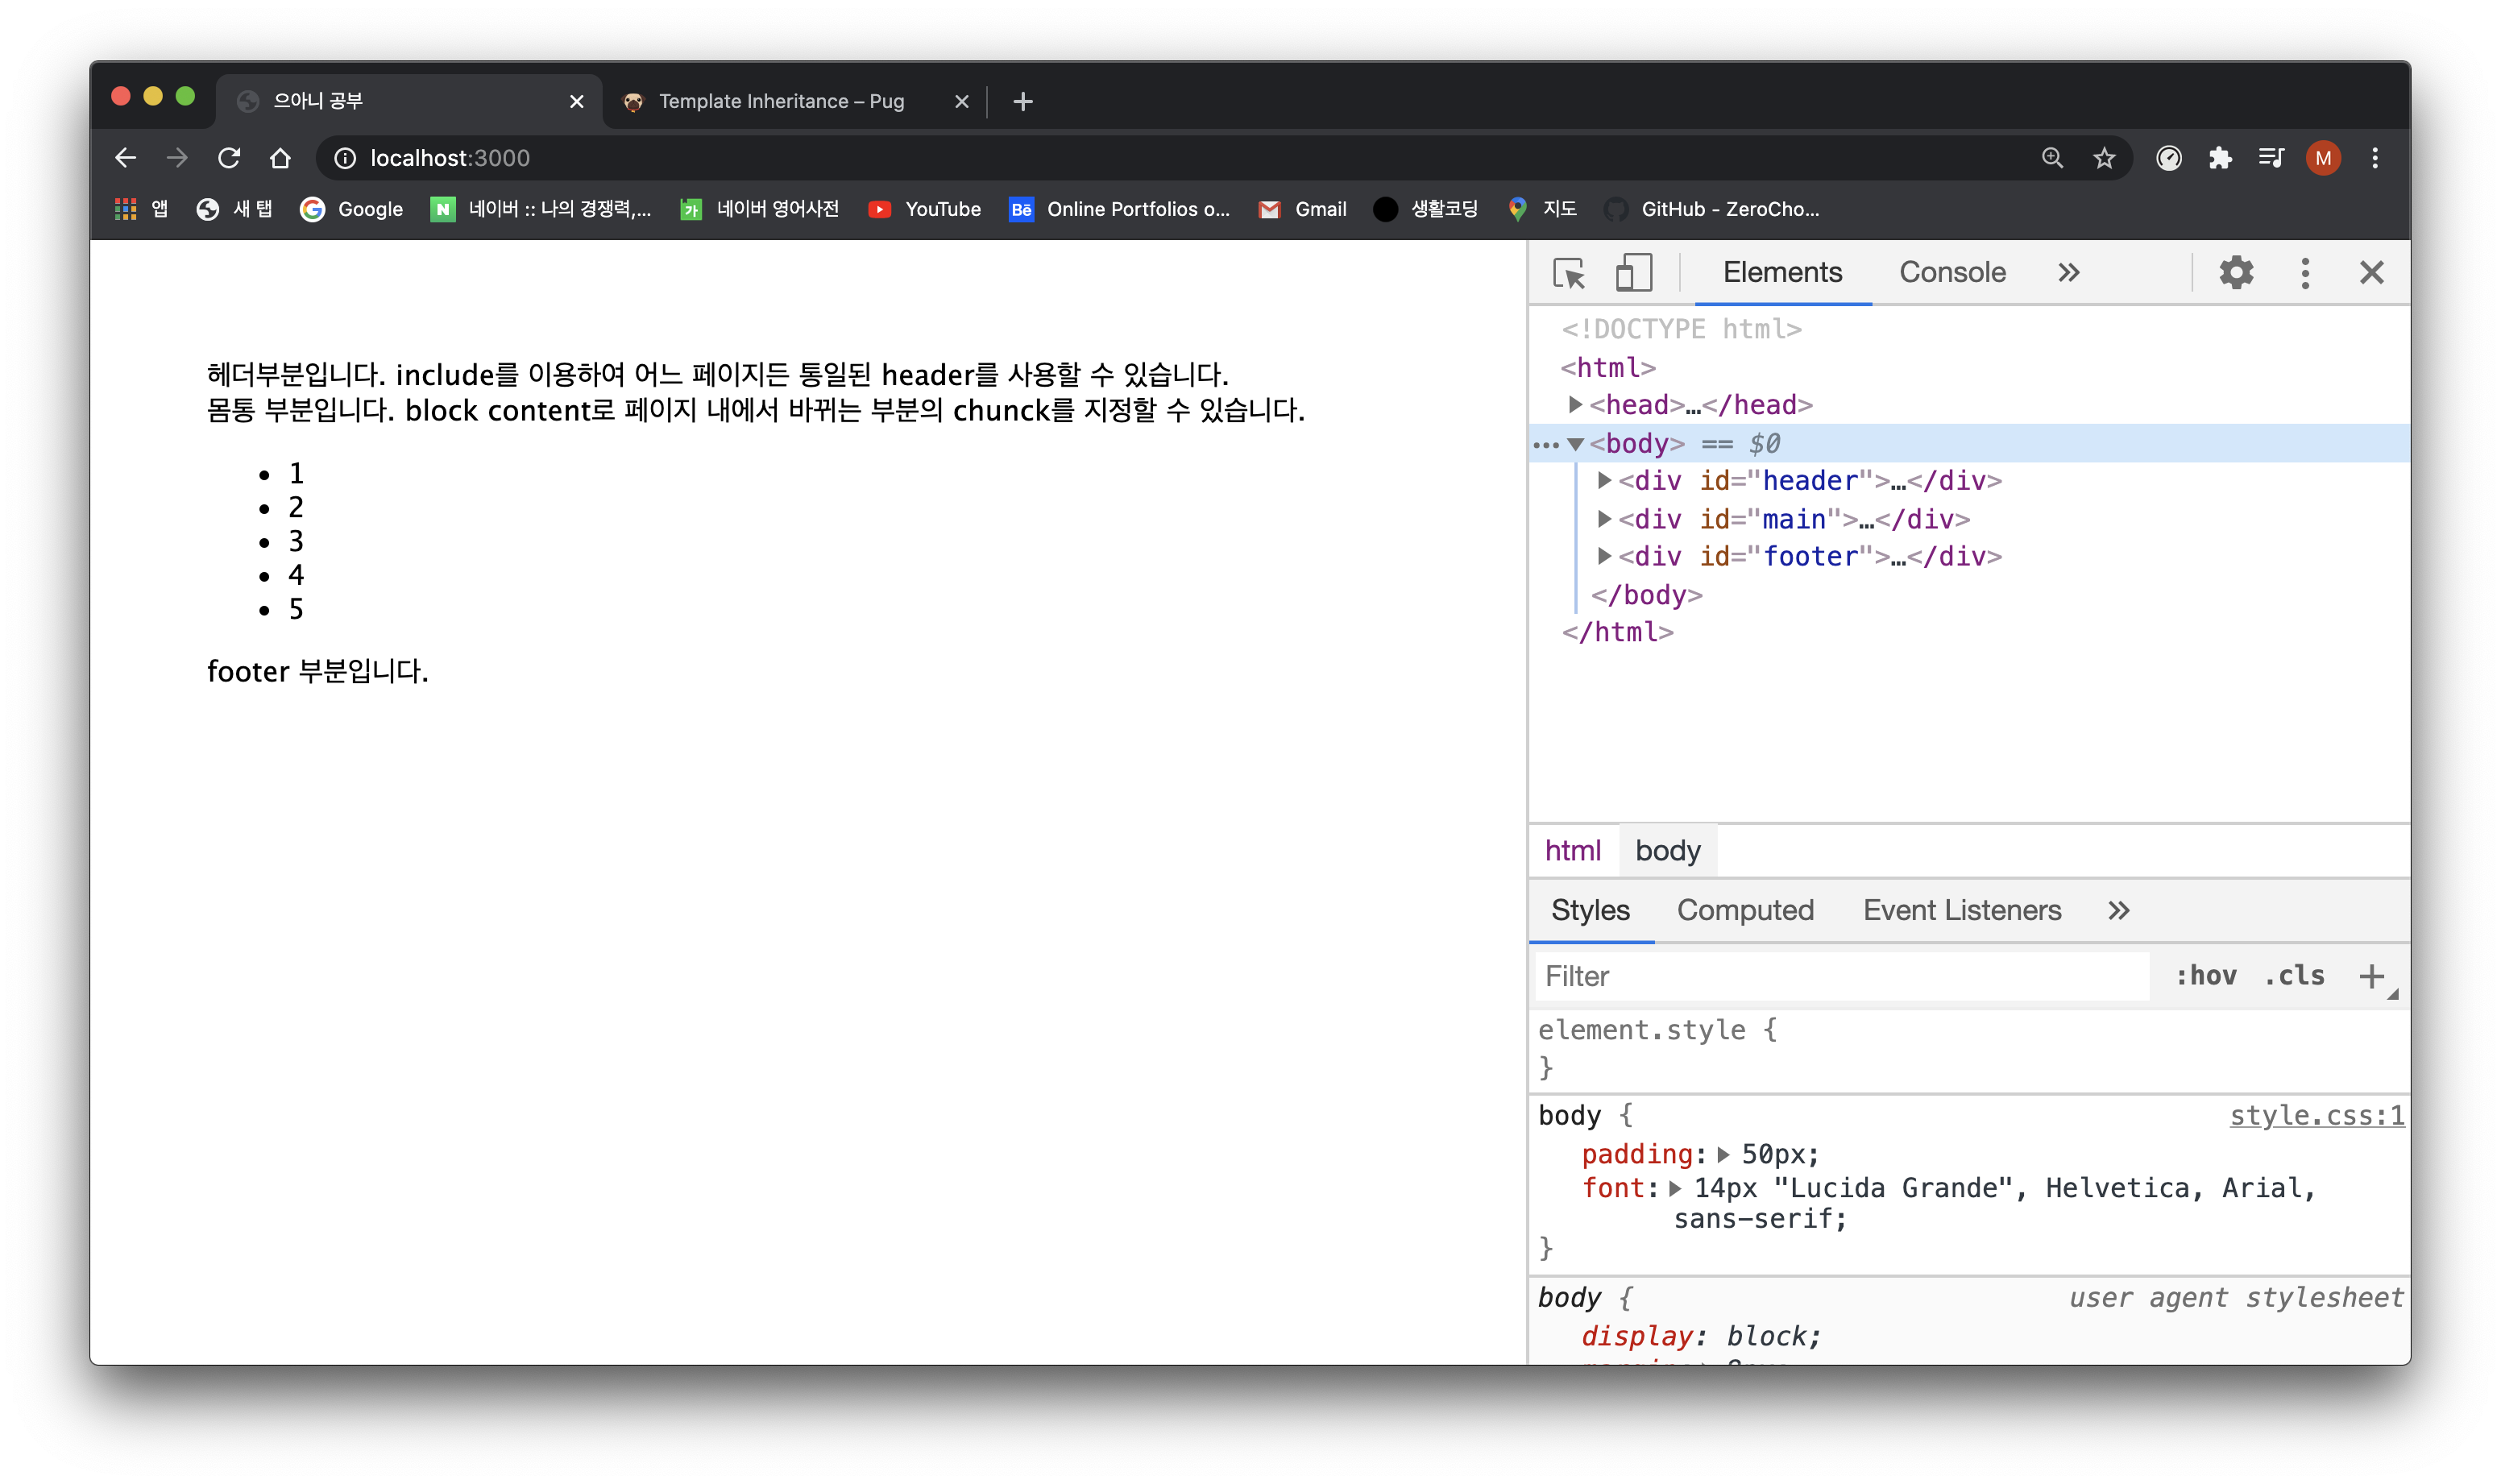
Task: Toggle the device toolbar in DevTools
Action: point(1633,273)
